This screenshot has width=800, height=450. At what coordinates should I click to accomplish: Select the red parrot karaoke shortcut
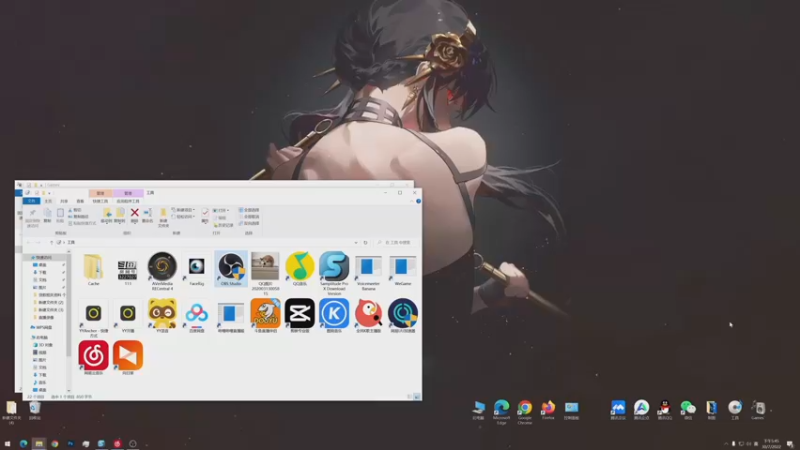[x=368, y=316]
